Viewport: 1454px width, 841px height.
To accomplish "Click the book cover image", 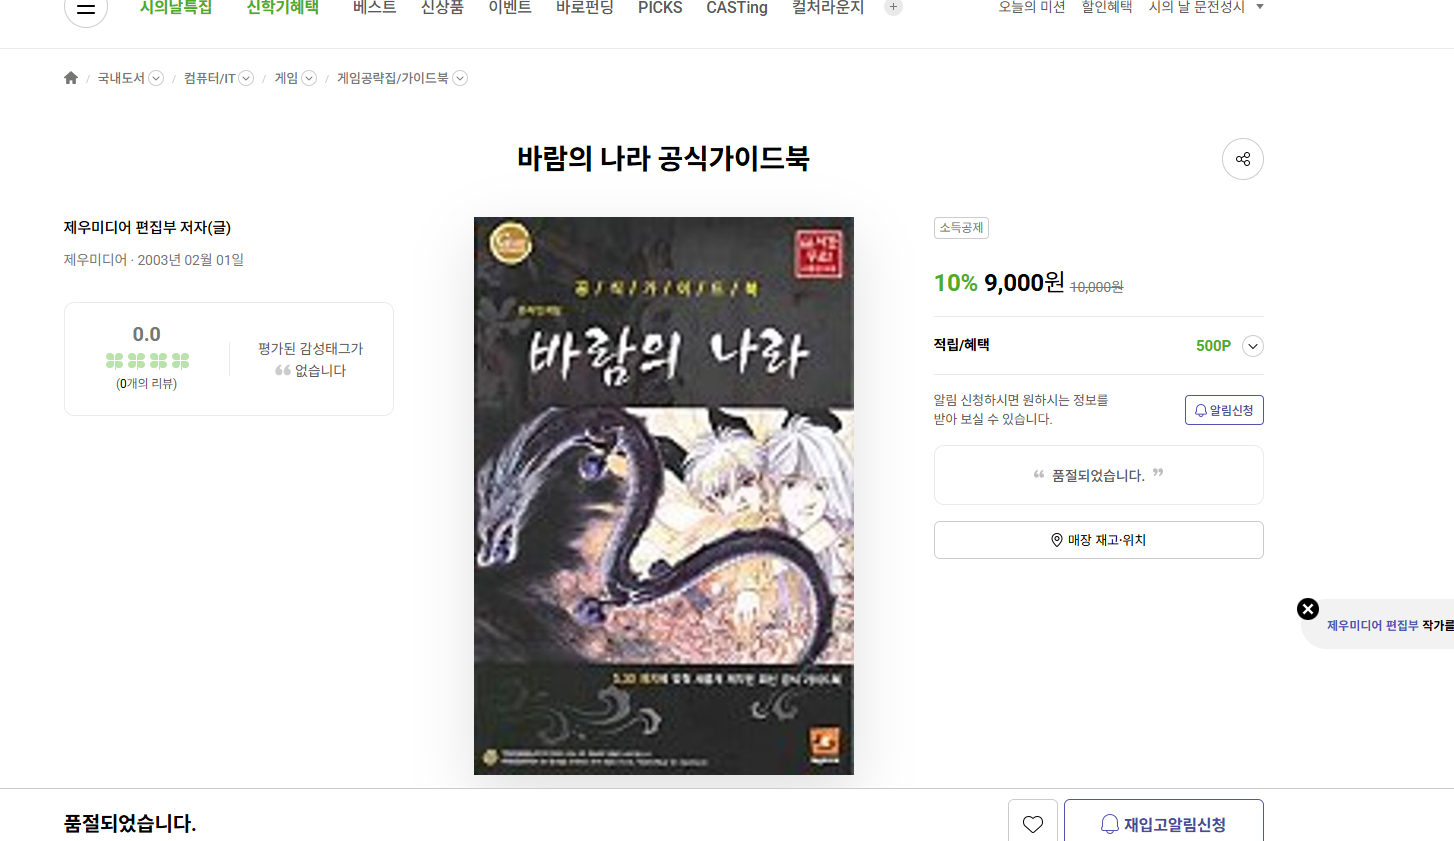I will click(664, 496).
